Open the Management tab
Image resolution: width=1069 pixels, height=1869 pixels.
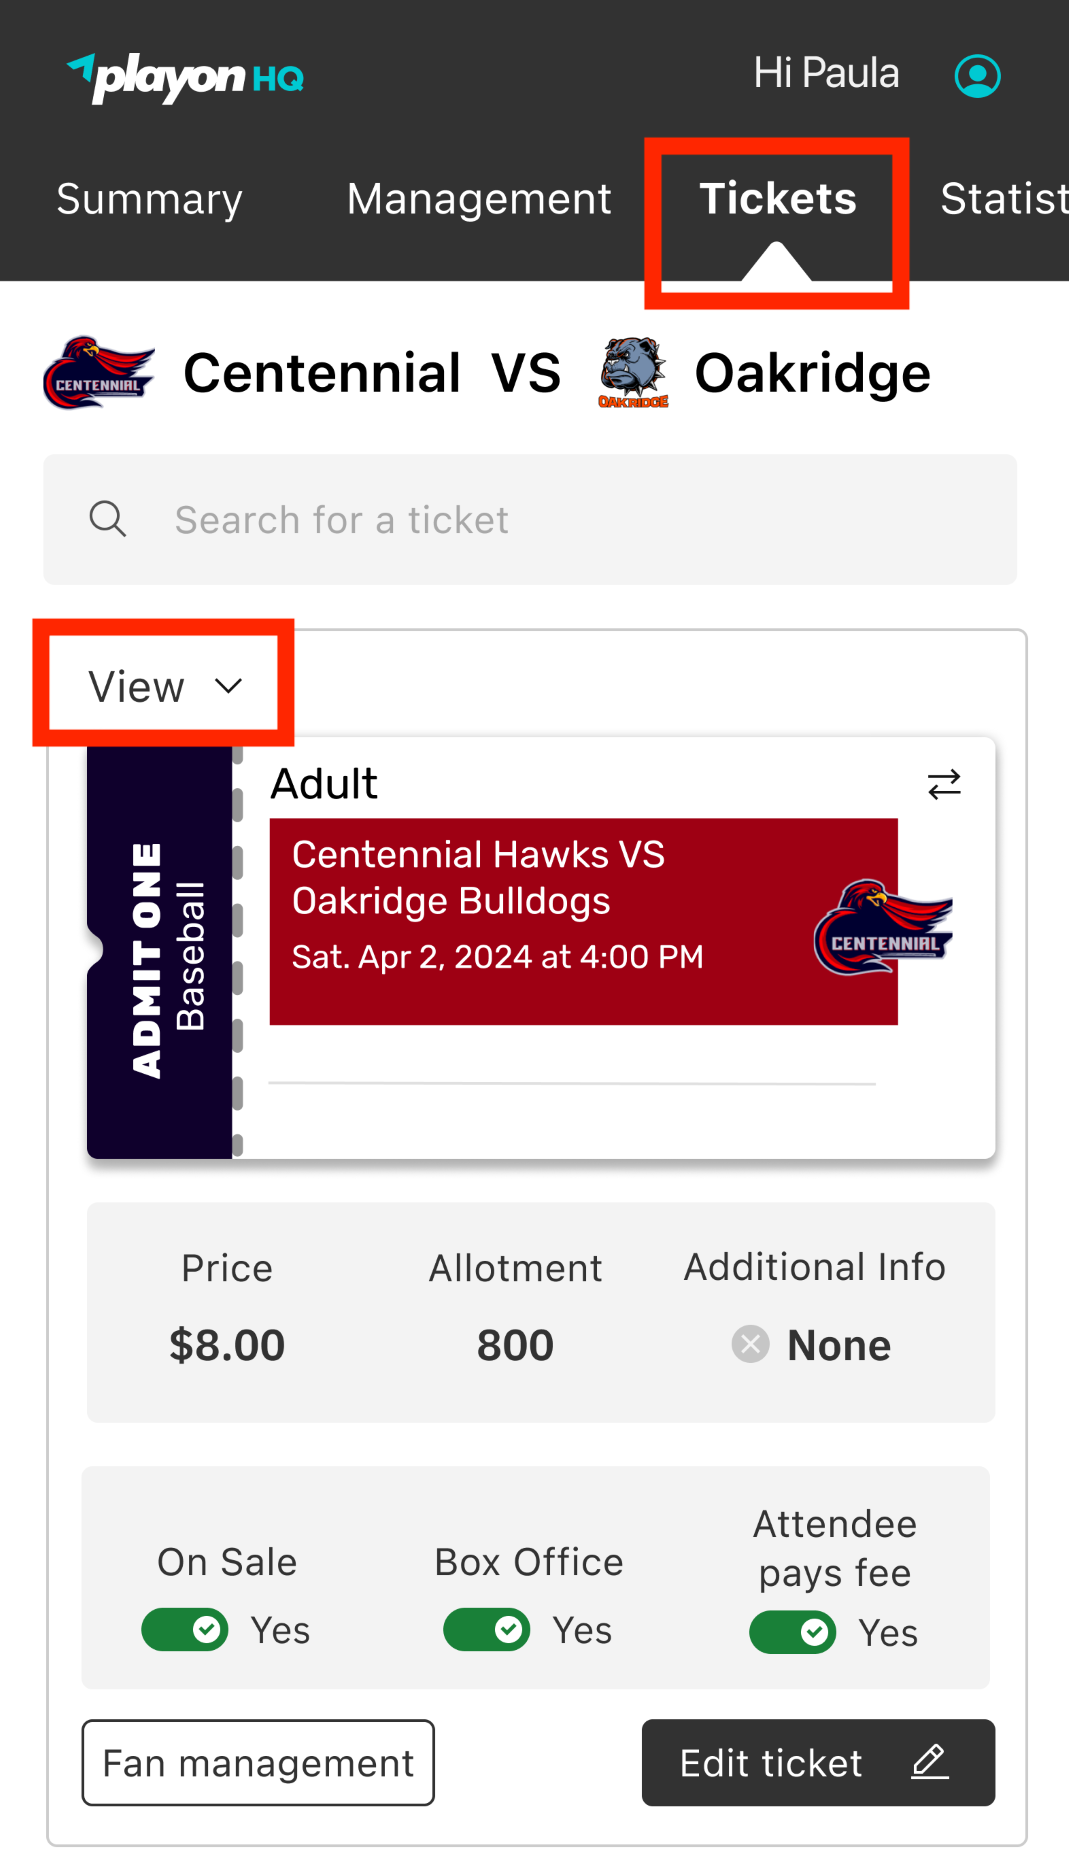pyautogui.click(x=479, y=199)
